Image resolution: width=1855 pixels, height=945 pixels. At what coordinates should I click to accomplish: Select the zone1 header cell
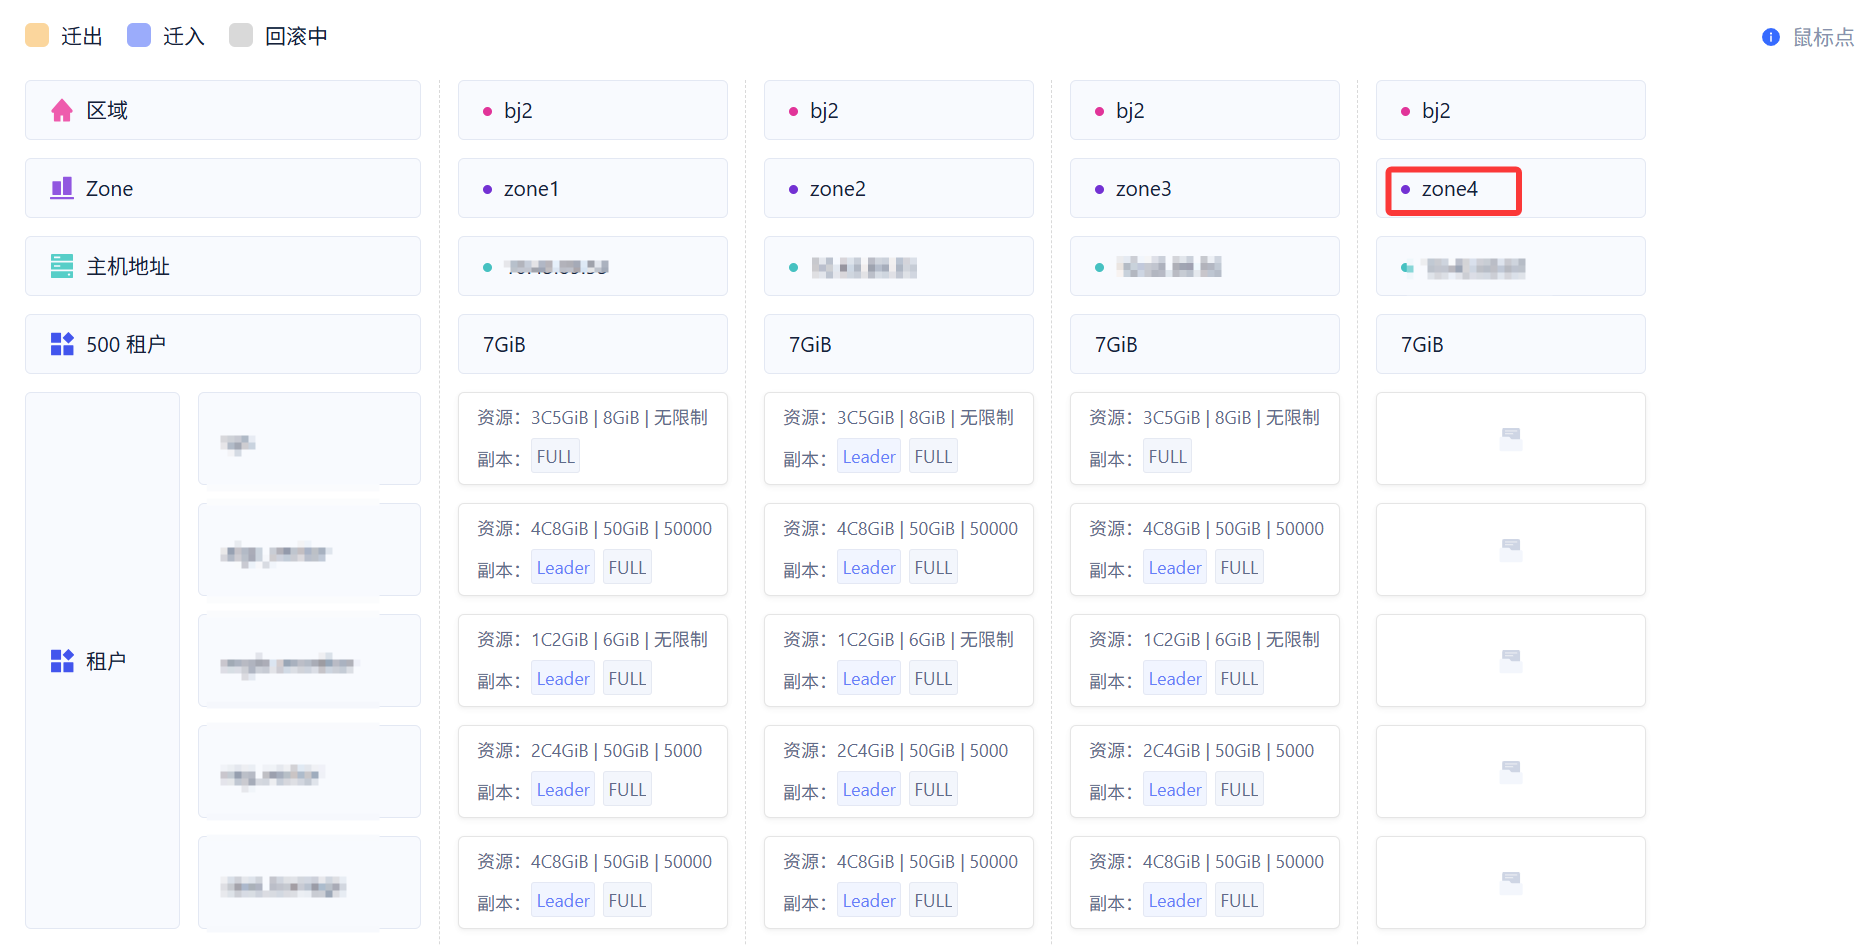tap(592, 189)
